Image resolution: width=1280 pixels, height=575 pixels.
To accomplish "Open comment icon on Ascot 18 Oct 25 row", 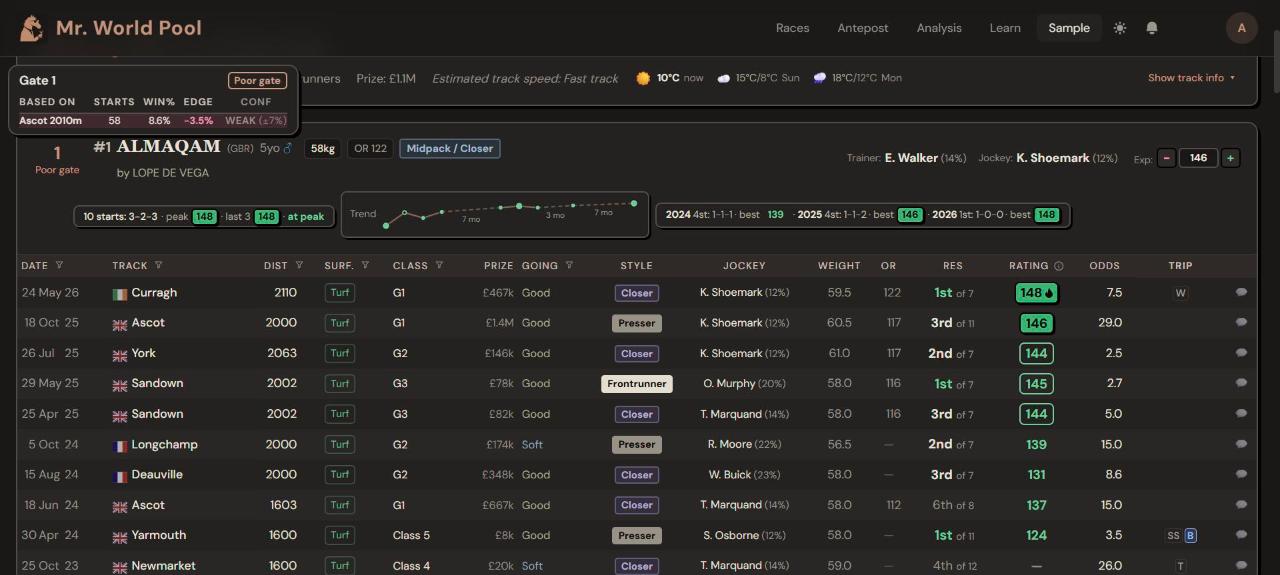I will [1241, 323].
